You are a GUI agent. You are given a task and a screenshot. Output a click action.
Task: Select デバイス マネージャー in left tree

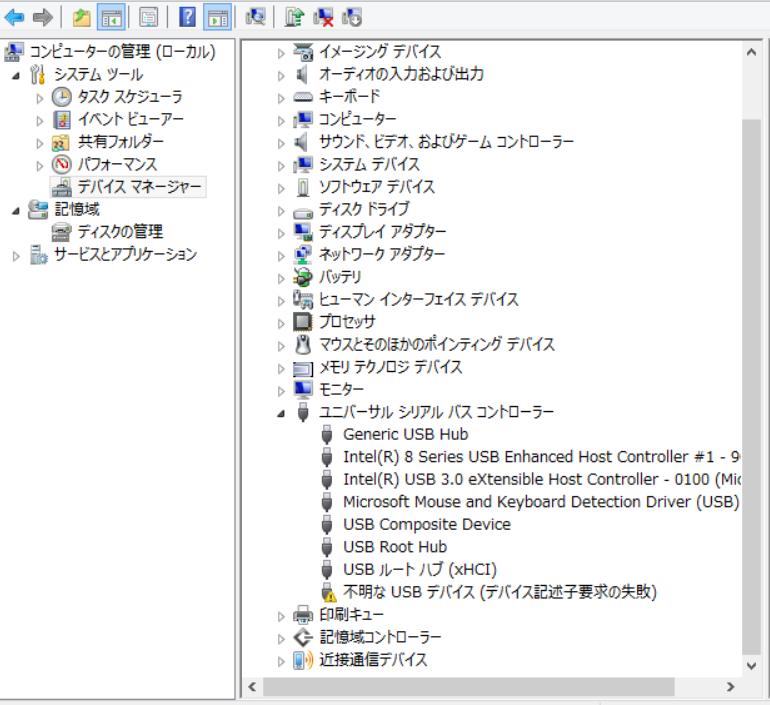click(x=139, y=187)
